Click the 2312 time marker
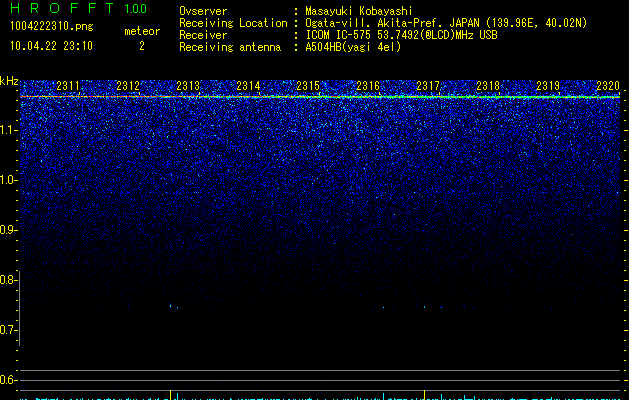 (128, 86)
